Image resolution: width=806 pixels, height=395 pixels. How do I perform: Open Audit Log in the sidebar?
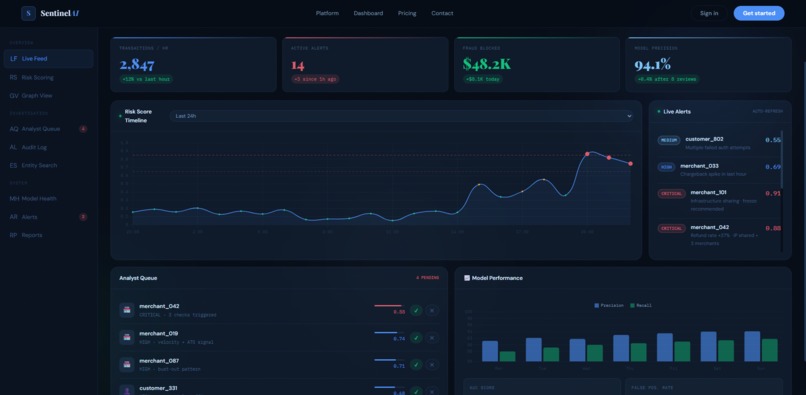point(48,147)
